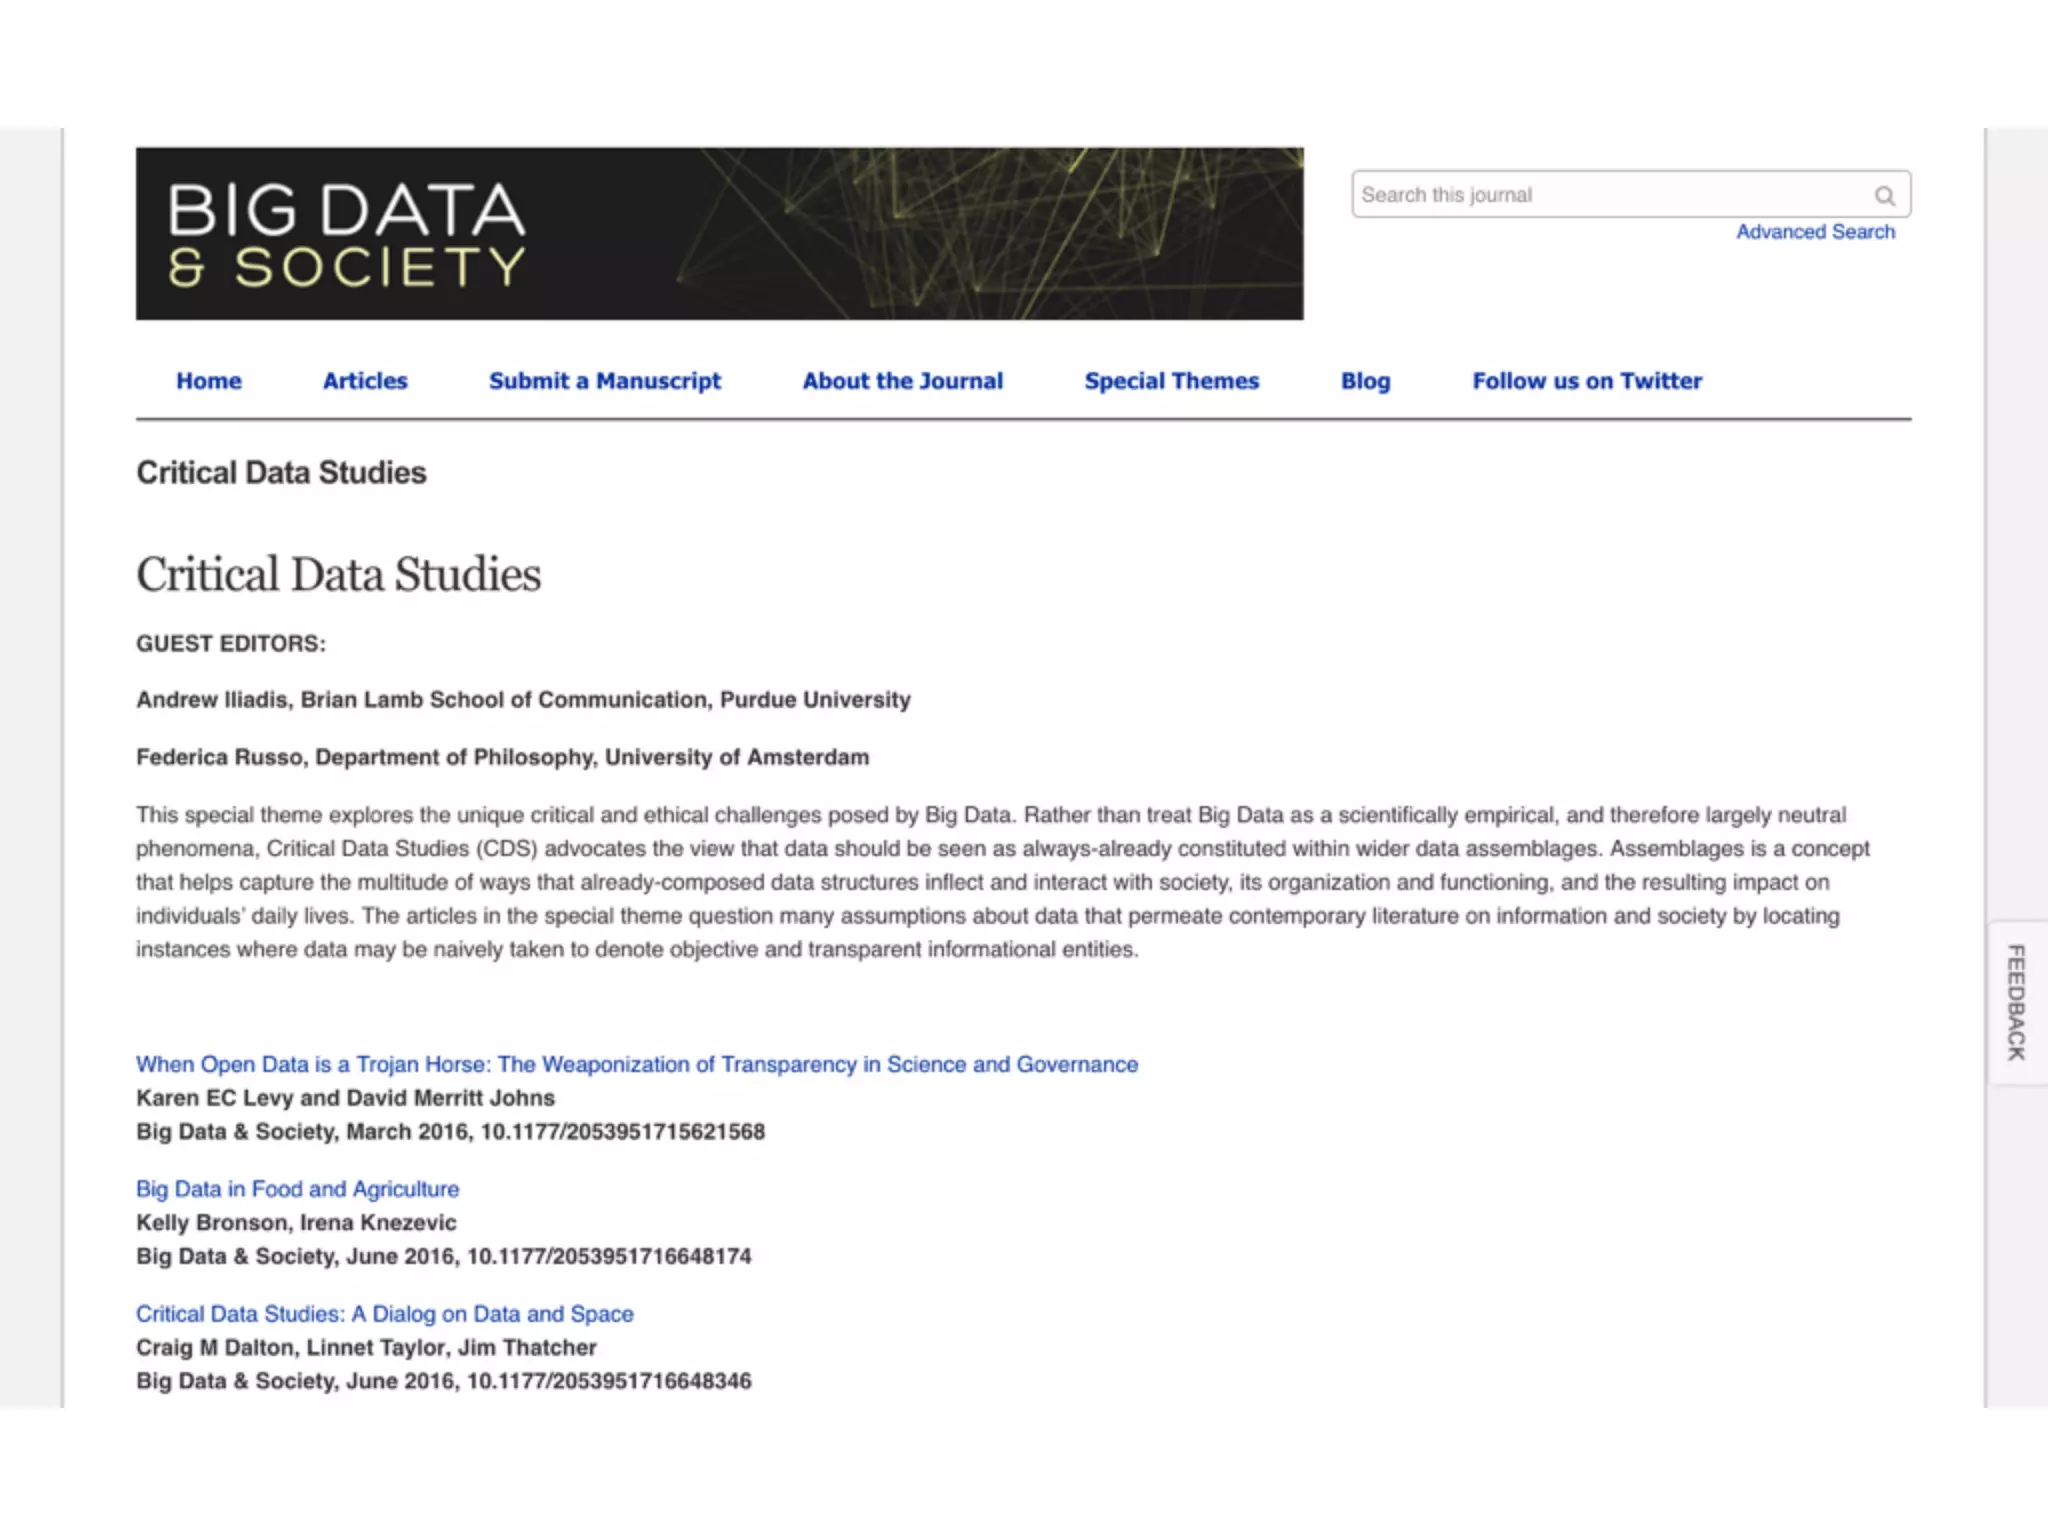2048x1536 pixels.
Task: Click Federica Russo guest editor line
Action: [x=502, y=757]
